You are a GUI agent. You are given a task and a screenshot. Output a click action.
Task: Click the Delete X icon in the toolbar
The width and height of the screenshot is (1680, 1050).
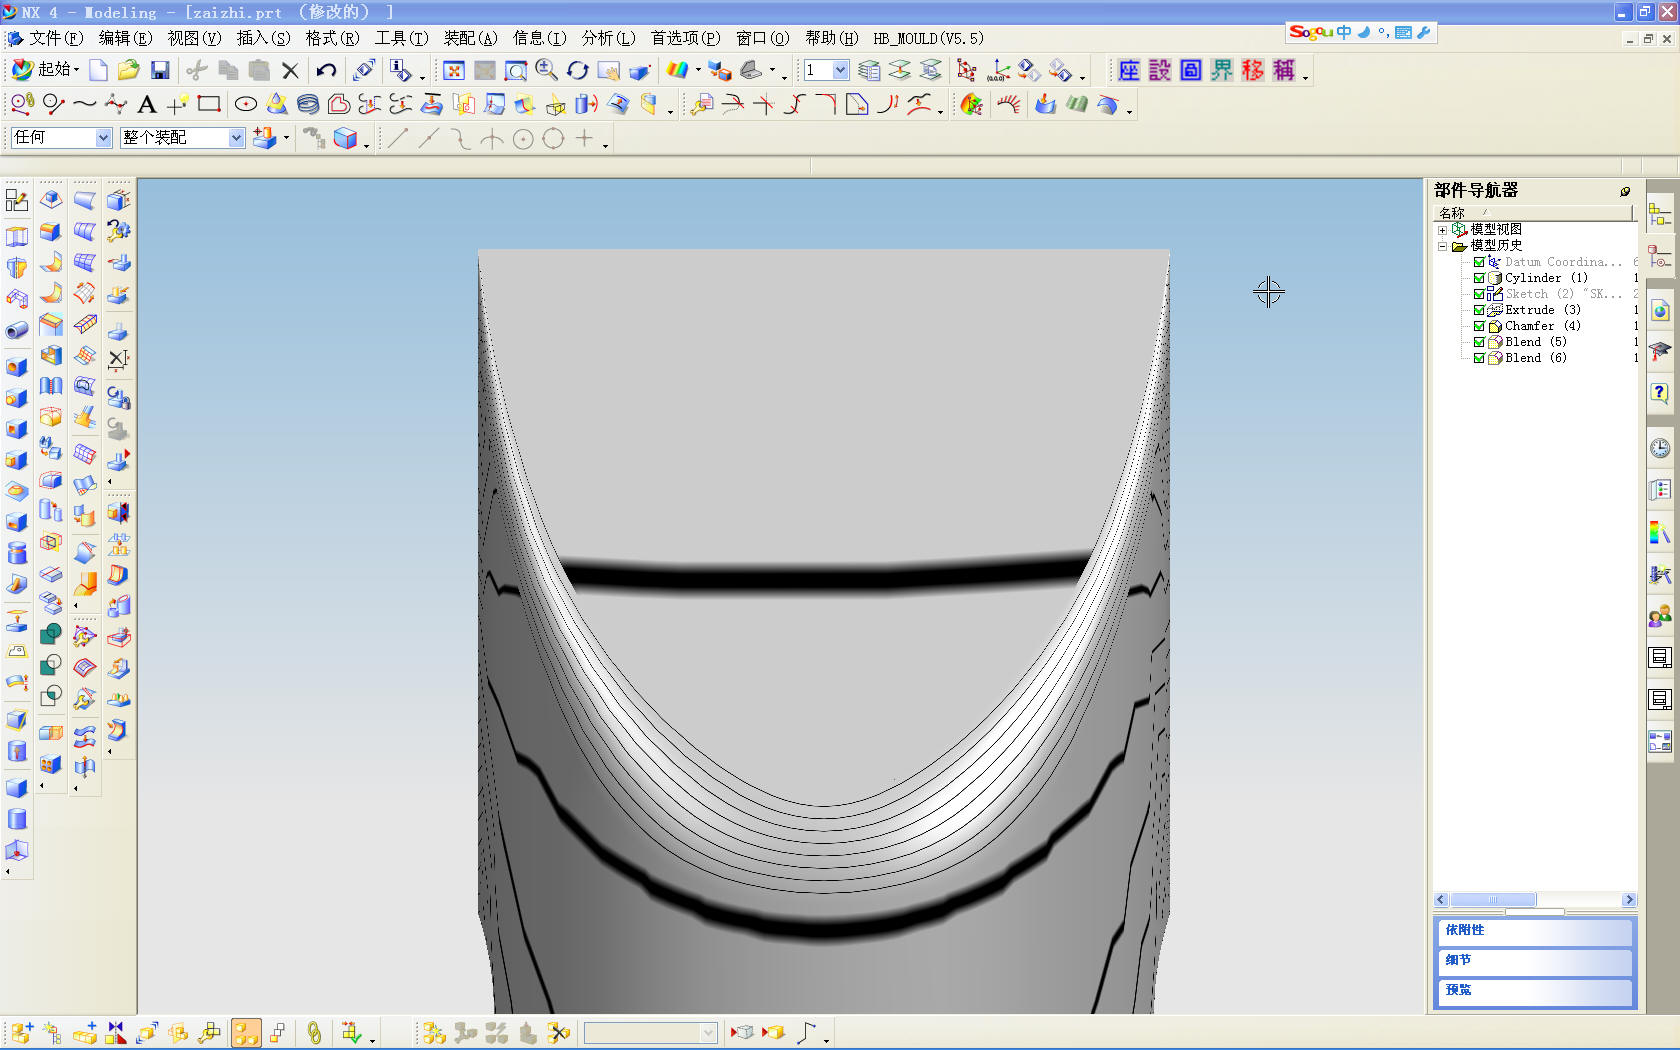pyautogui.click(x=290, y=70)
